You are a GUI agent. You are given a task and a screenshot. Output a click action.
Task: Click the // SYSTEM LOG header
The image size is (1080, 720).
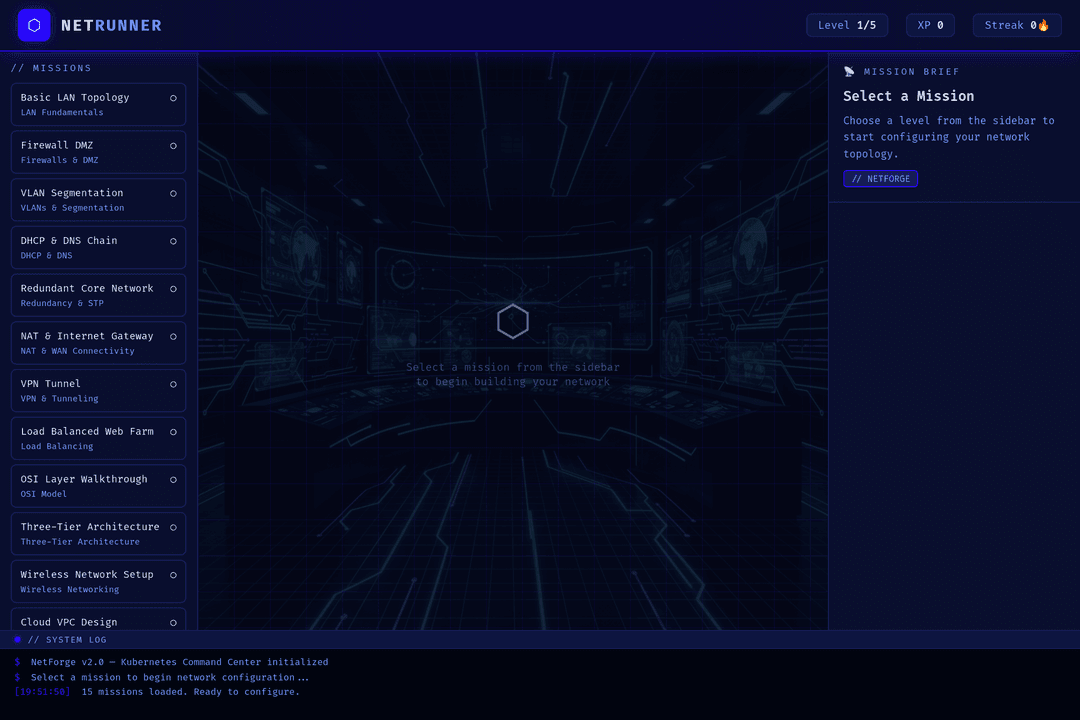click(67, 639)
